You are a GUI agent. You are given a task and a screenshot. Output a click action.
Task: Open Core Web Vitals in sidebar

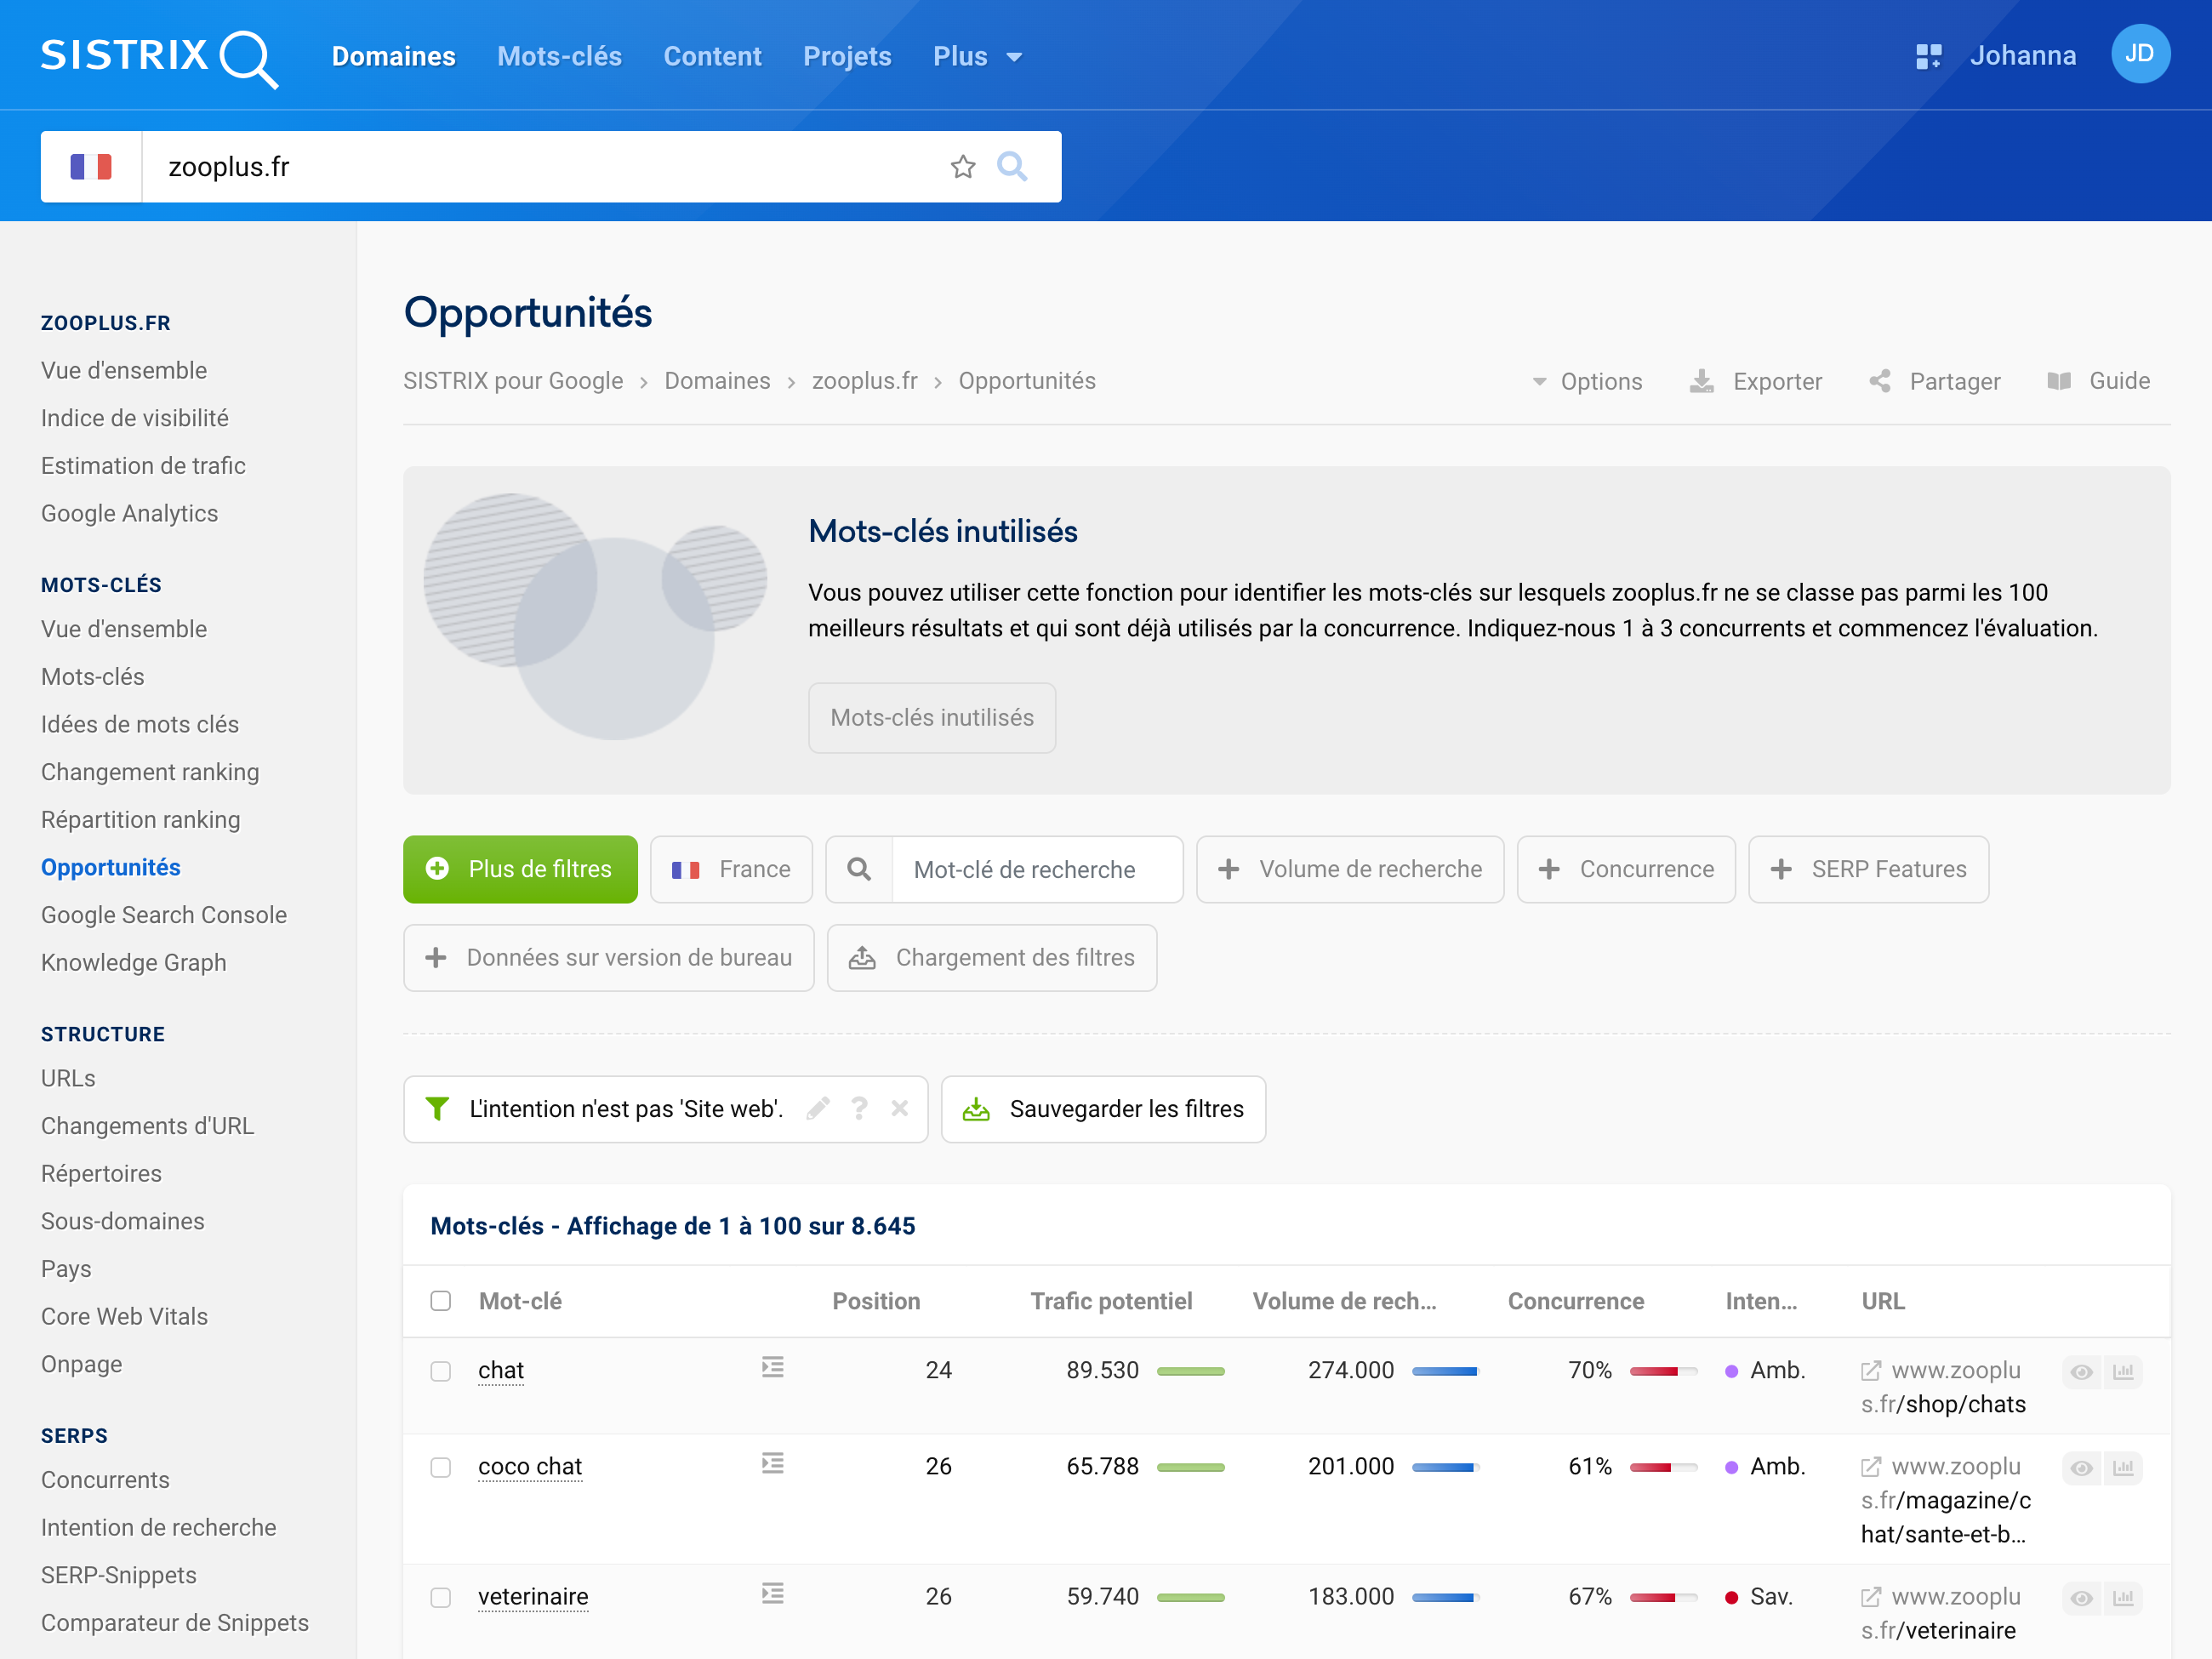125,1317
